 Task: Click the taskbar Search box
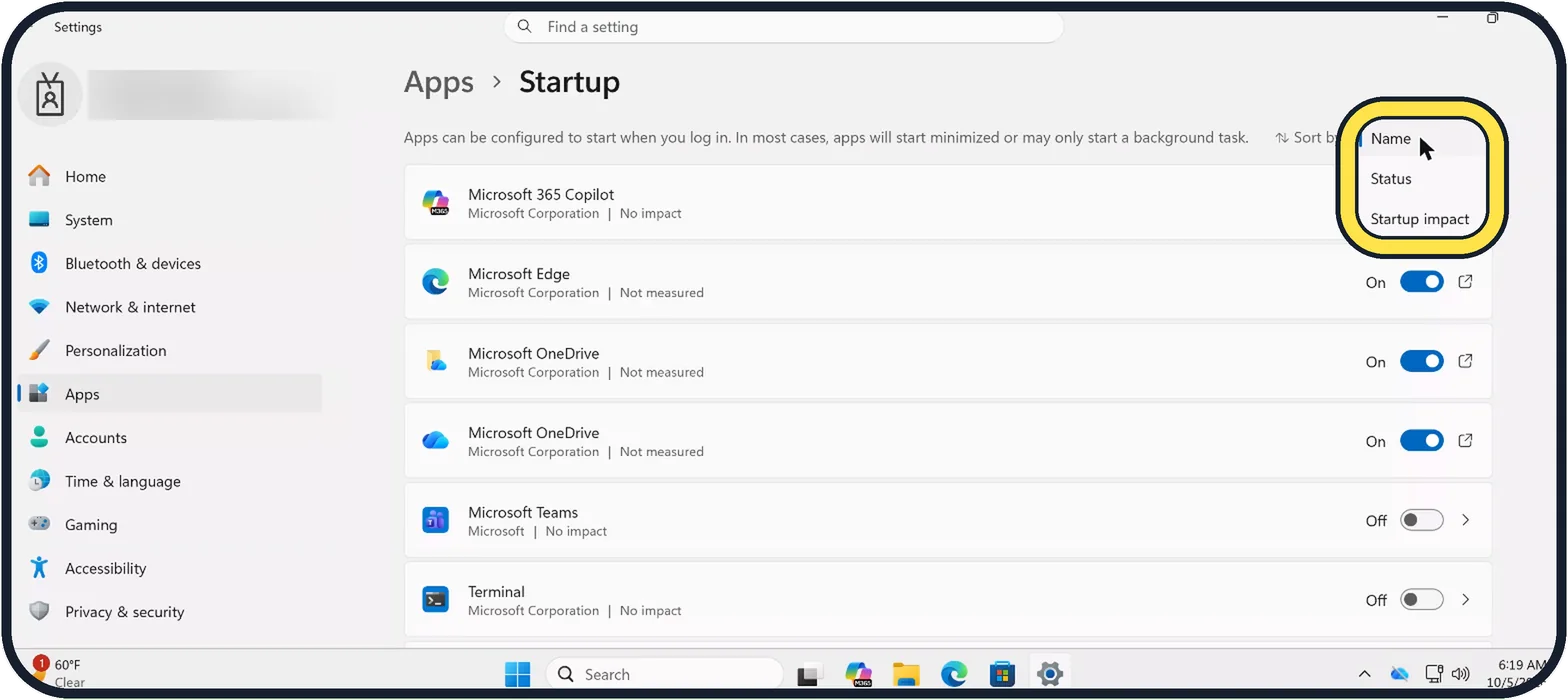664,675
